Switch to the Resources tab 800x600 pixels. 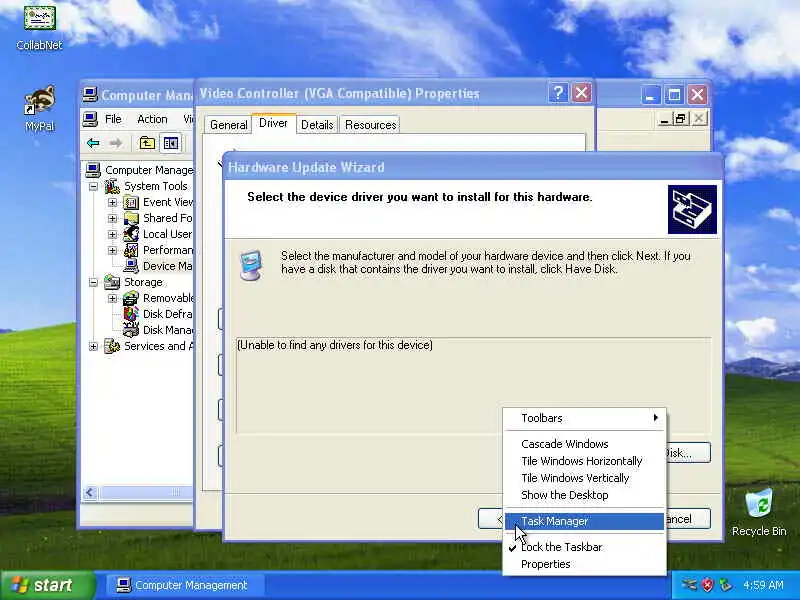(x=370, y=125)
